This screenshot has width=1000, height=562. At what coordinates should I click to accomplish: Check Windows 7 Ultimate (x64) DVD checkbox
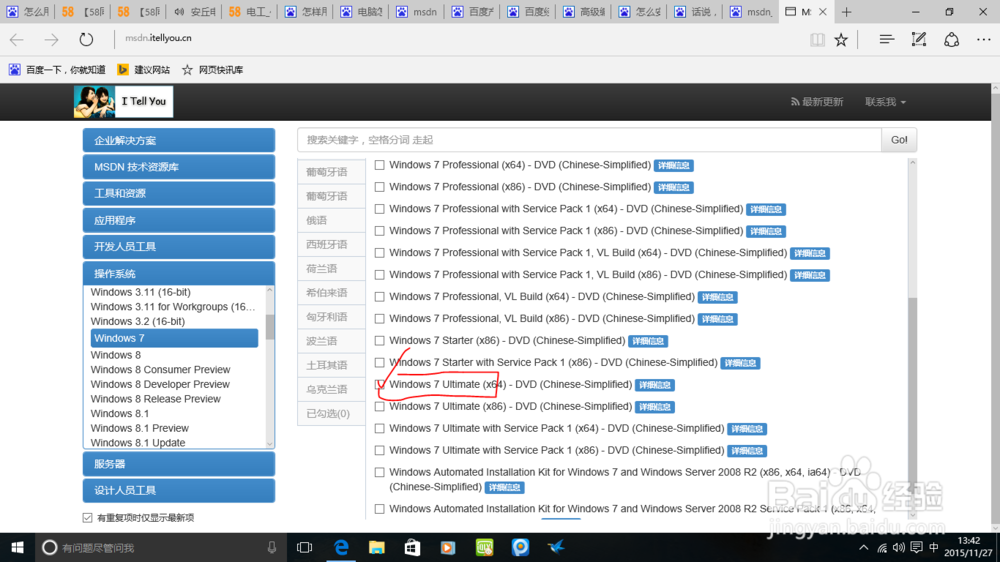(x=379, y=385)
